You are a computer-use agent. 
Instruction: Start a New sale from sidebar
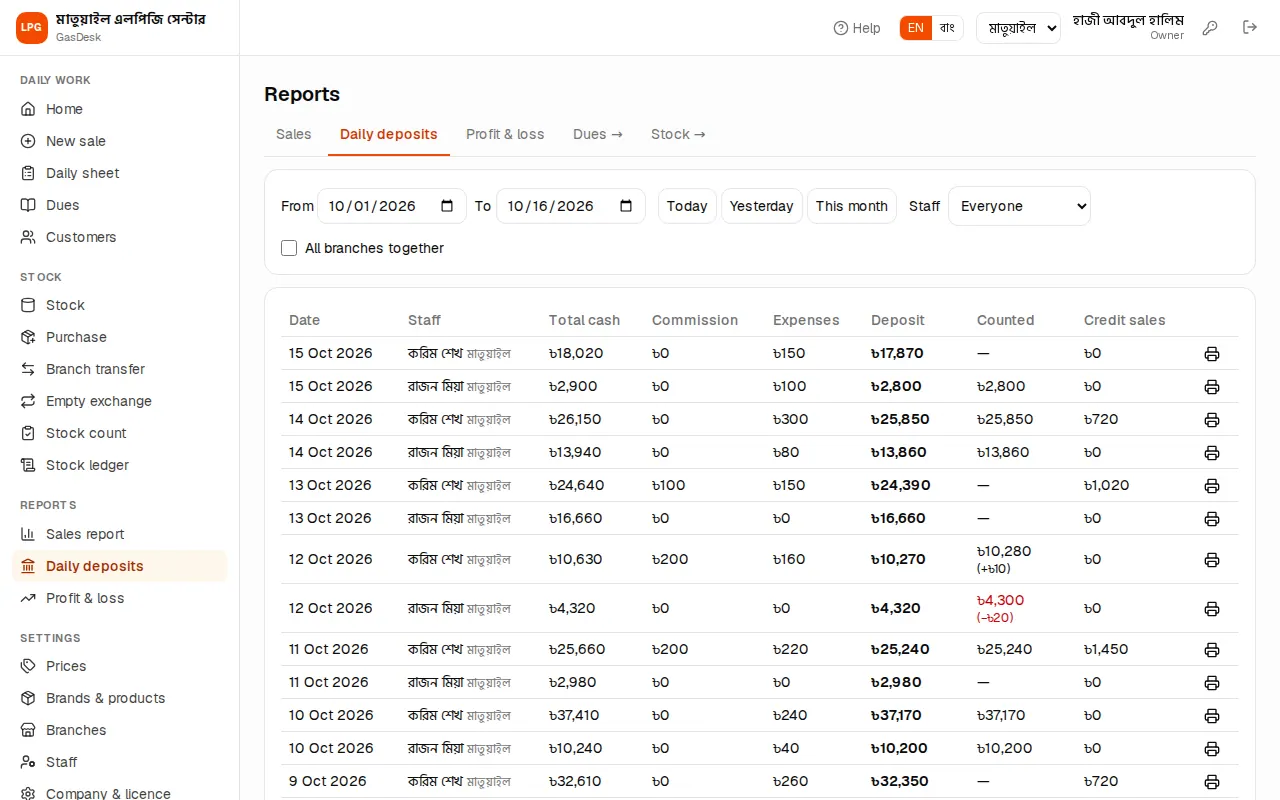120,141
